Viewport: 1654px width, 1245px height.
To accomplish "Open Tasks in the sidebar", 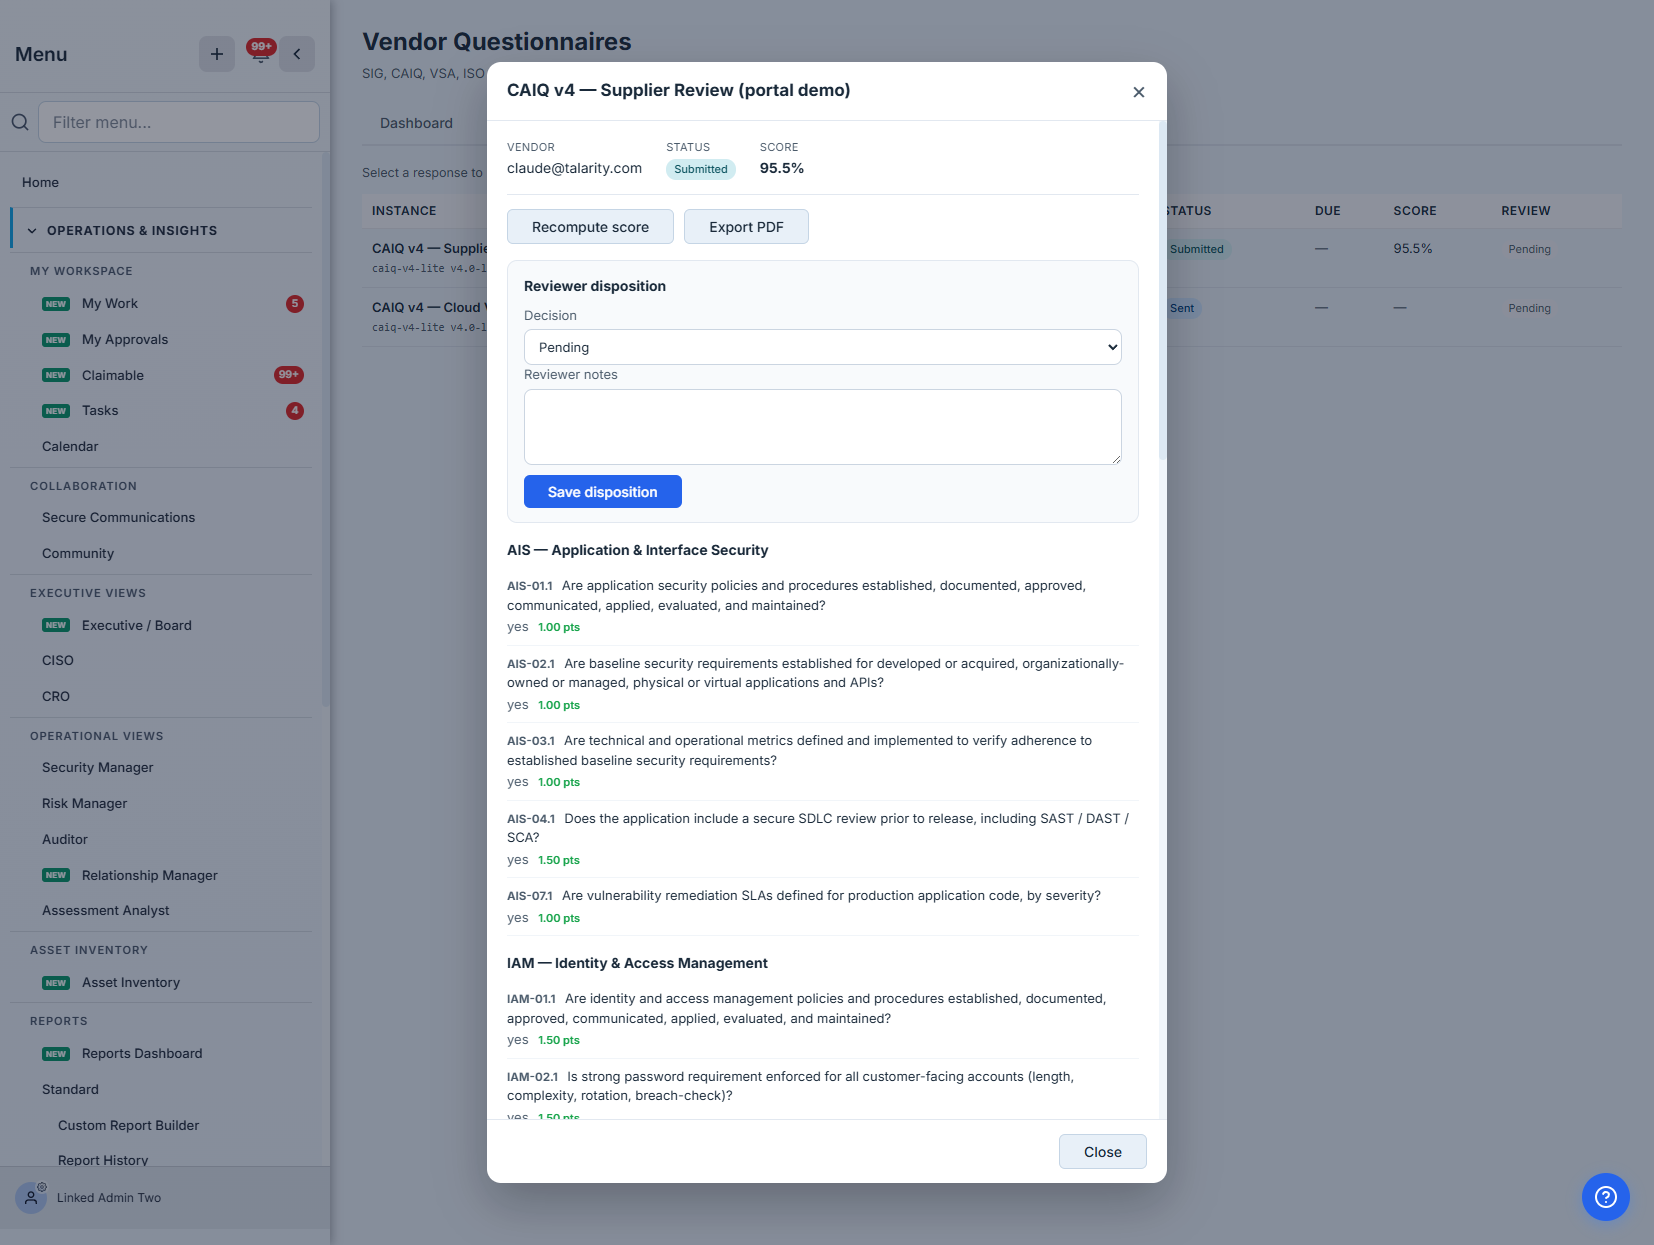I will [x=100, y=411].
